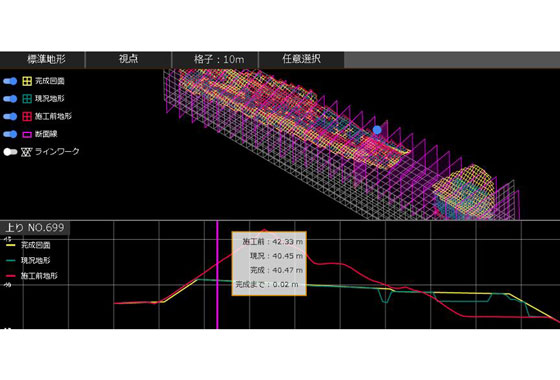Screen dimensions: 560x380
Task: Toggle off the 現況地形 layer switch
Action: point(10,99)
